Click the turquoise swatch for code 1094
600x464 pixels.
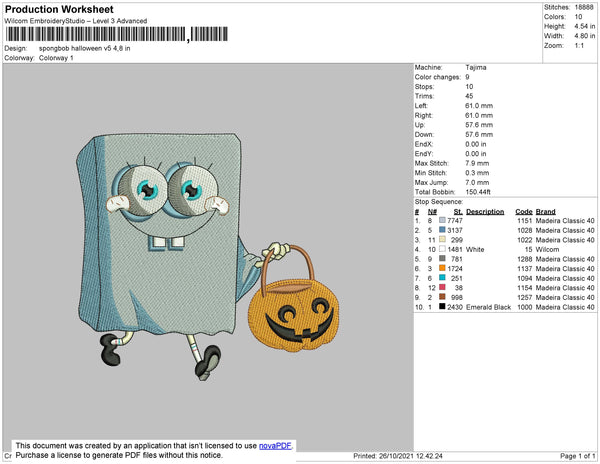pyautogui.click(x=442, y=278)
